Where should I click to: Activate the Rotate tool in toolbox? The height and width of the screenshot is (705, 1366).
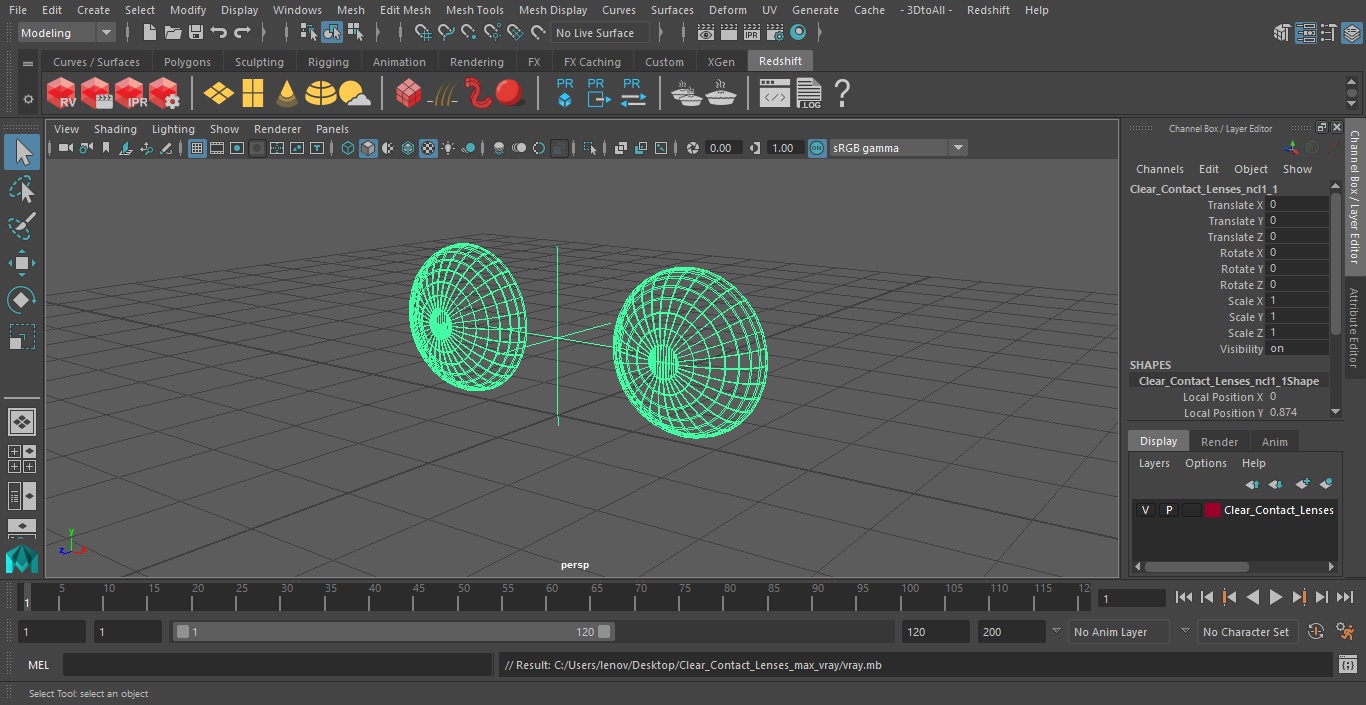pos(21,300)
